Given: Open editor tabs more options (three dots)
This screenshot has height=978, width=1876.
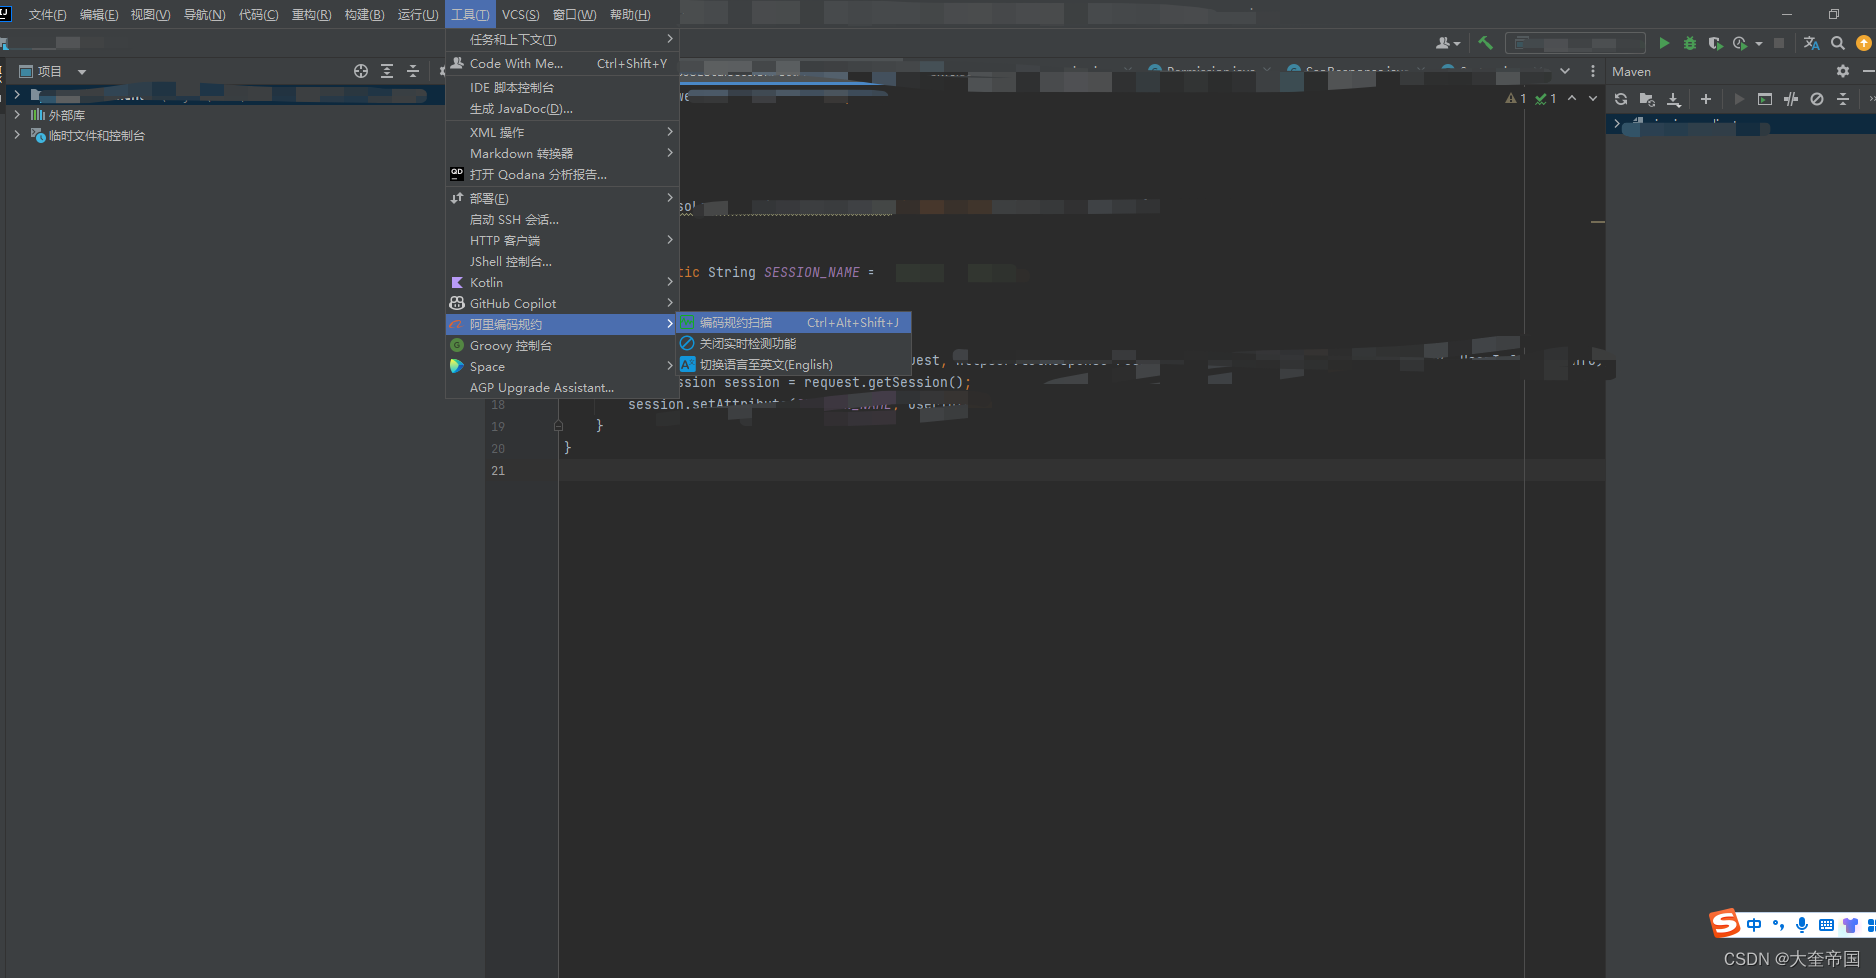Looking at the screenshot, I should (1593, 71).
